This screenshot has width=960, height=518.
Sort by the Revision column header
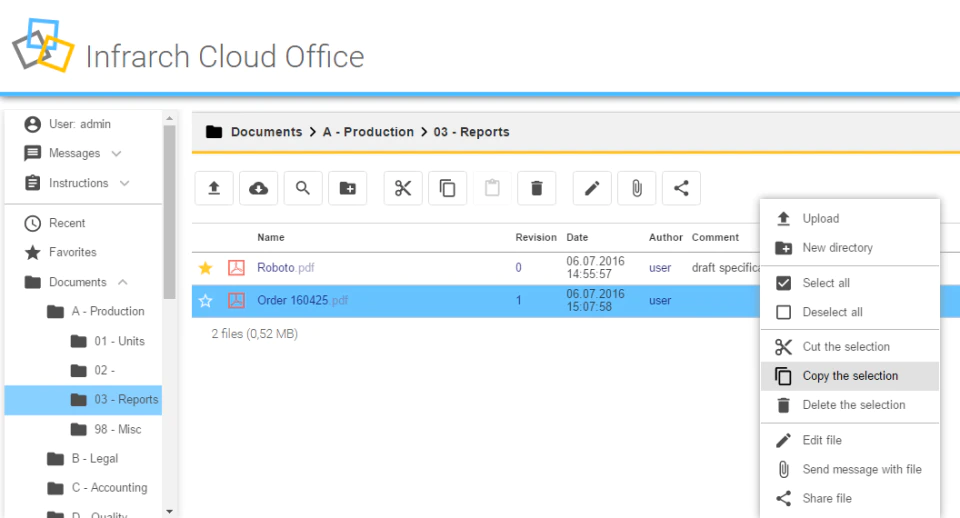coord(536,238)
